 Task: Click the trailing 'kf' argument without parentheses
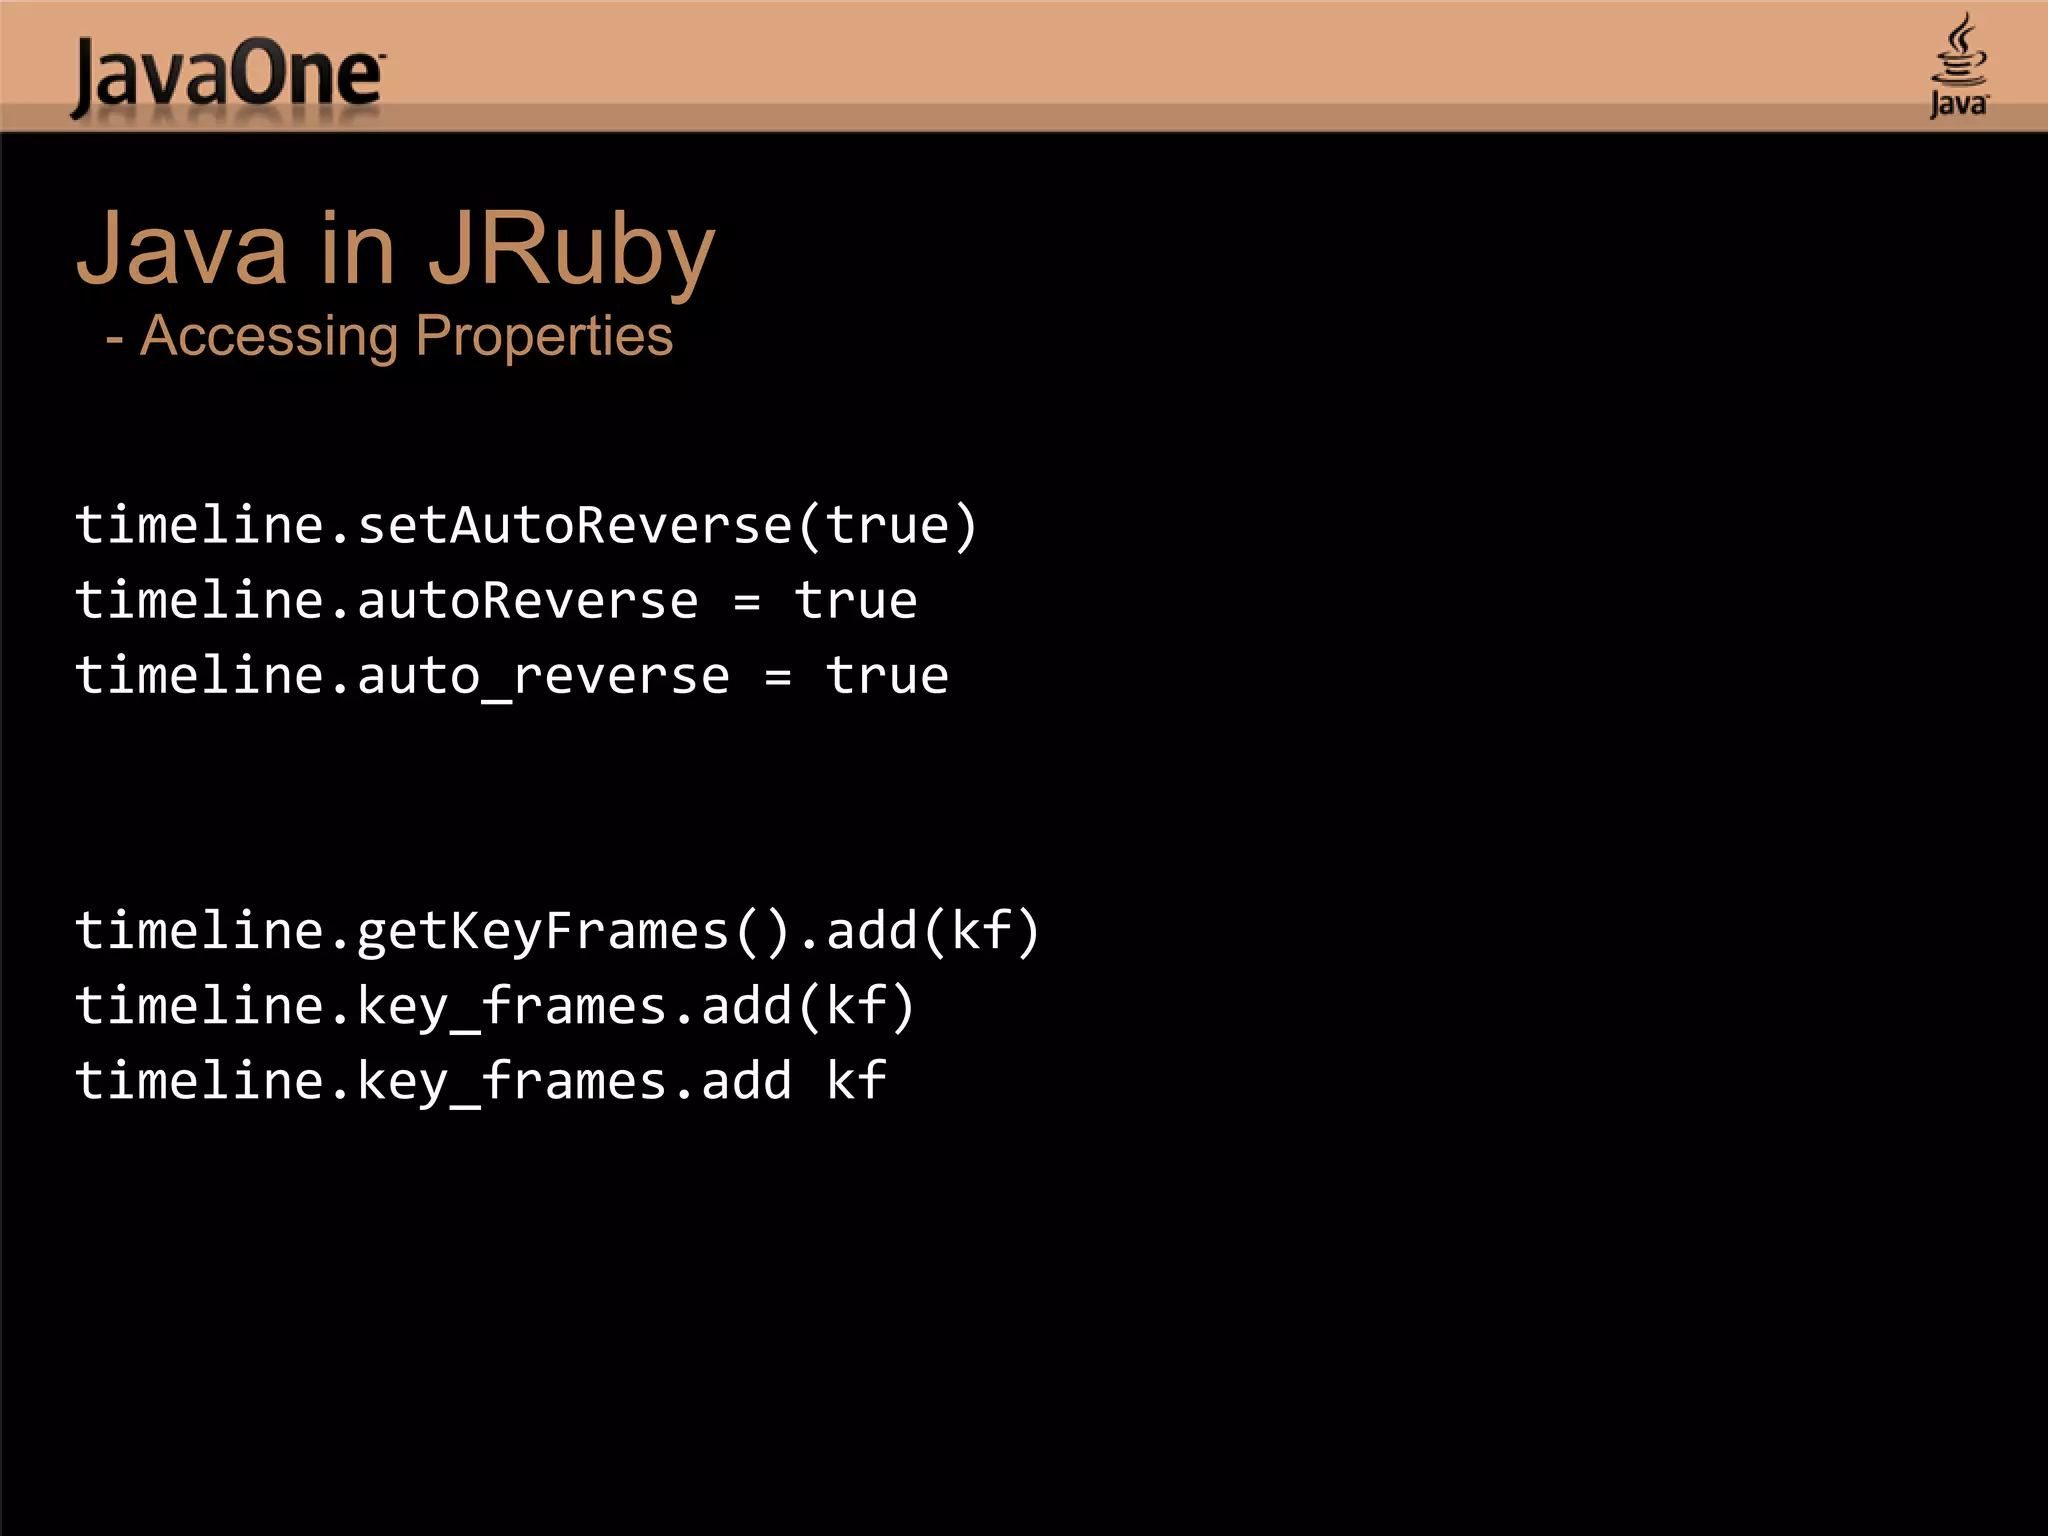[x=856, y=1082]
